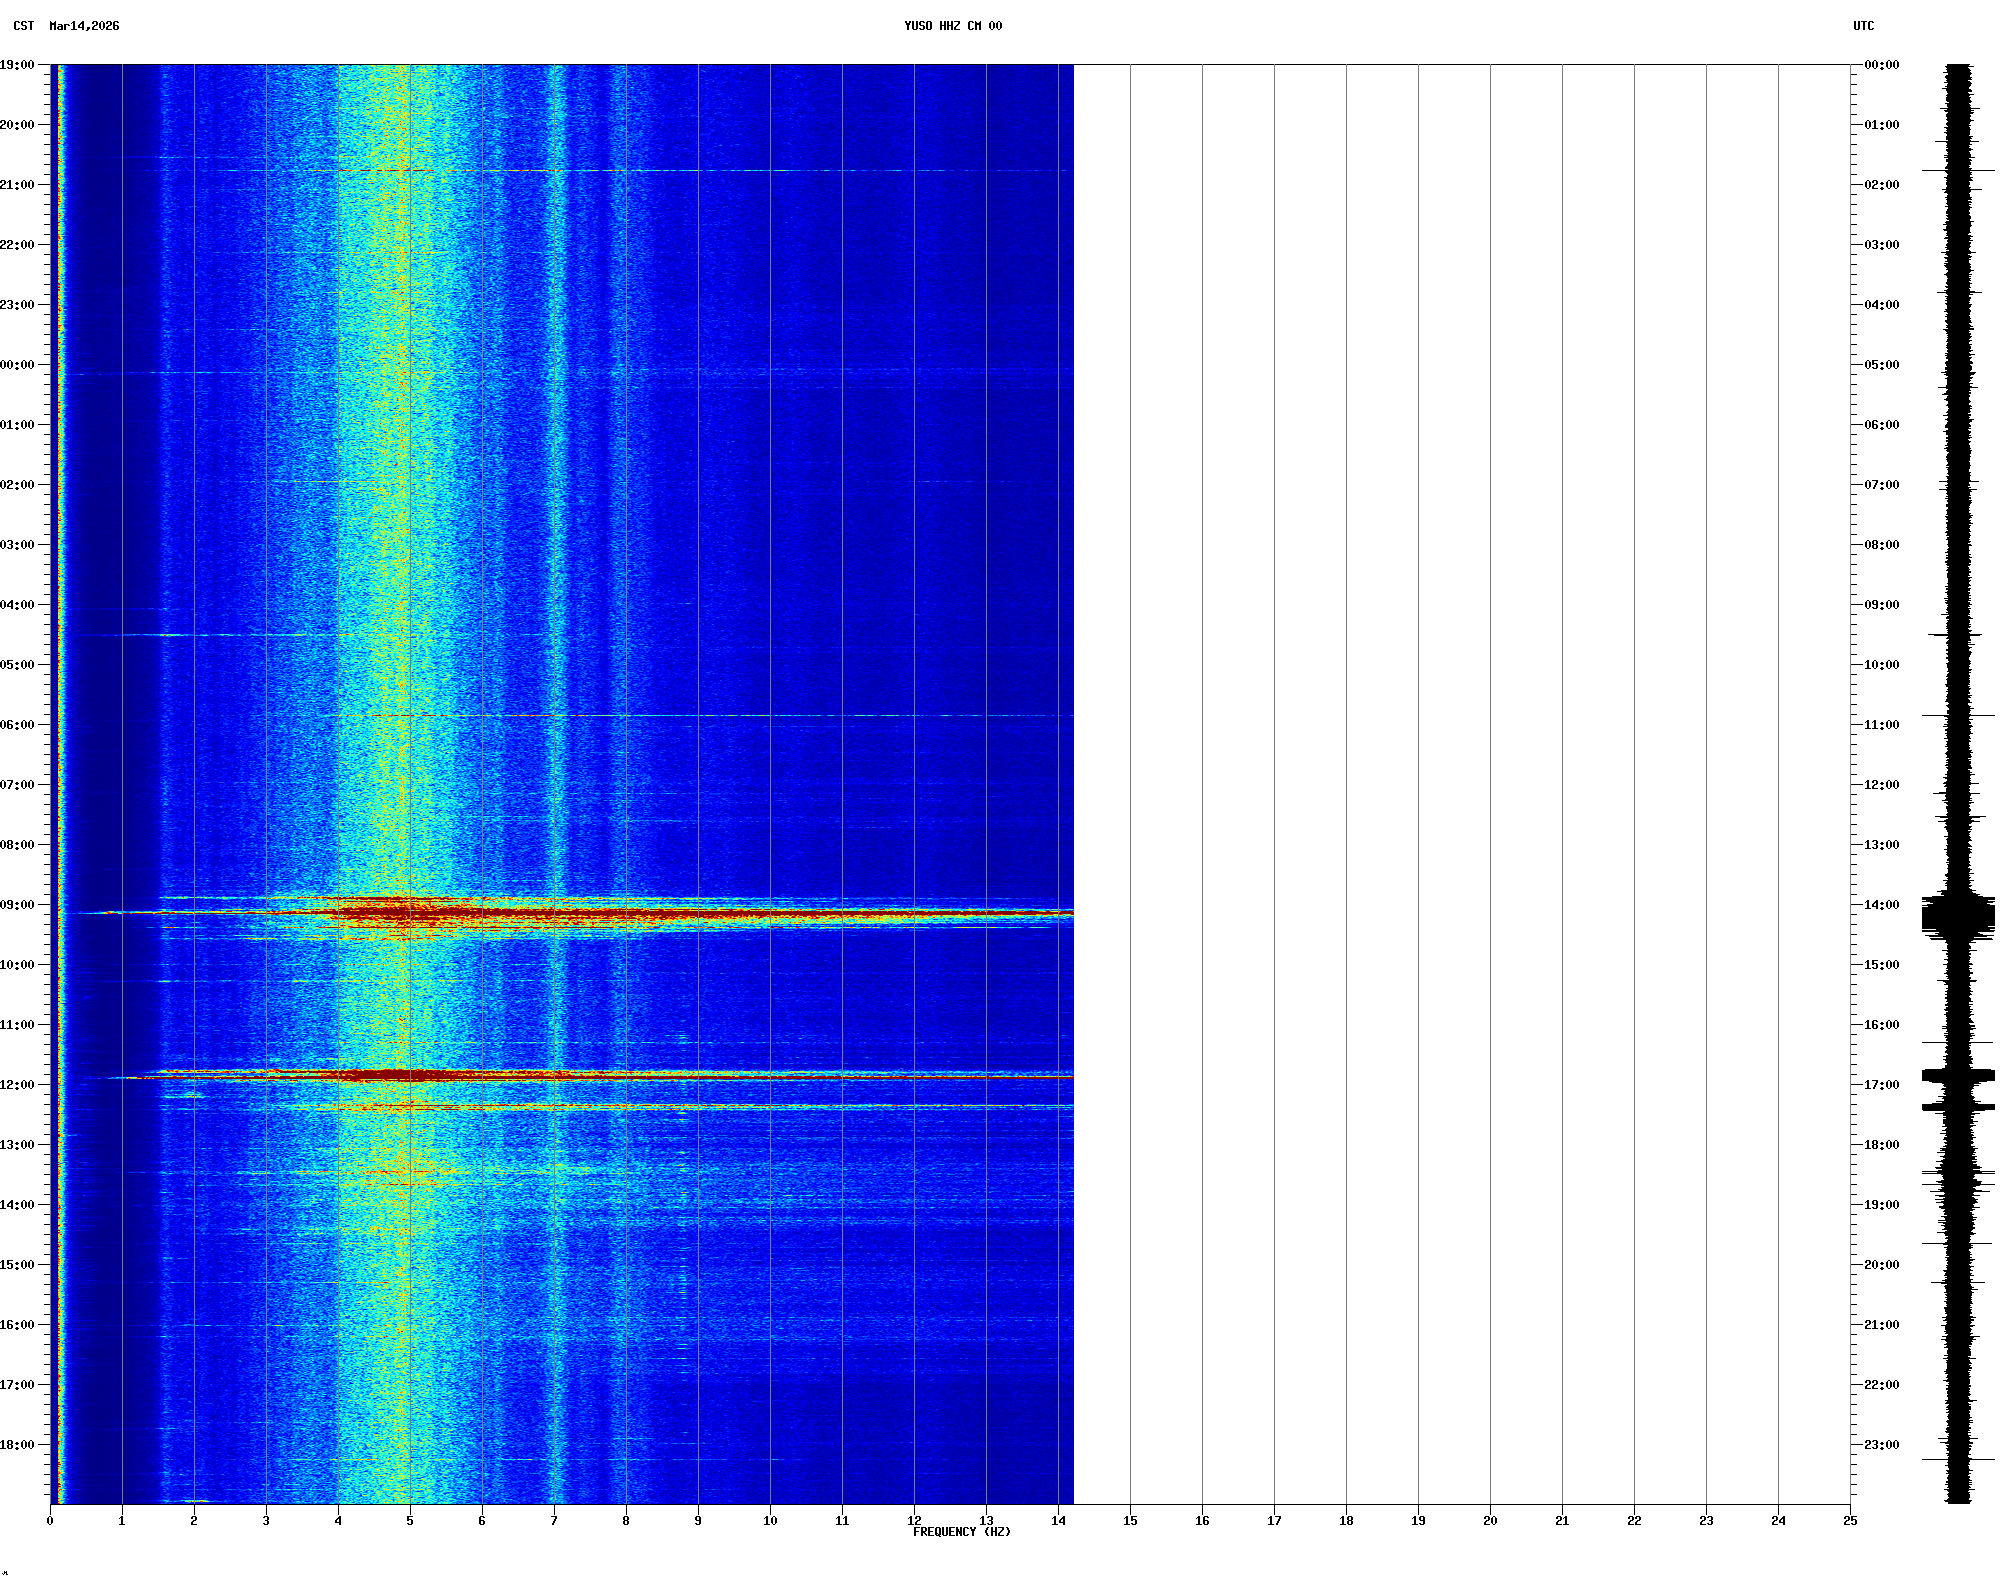The height and width of the screenshot is (1584, 2002).
Task: Click the UTC header label
Action: pos(1863,26)
